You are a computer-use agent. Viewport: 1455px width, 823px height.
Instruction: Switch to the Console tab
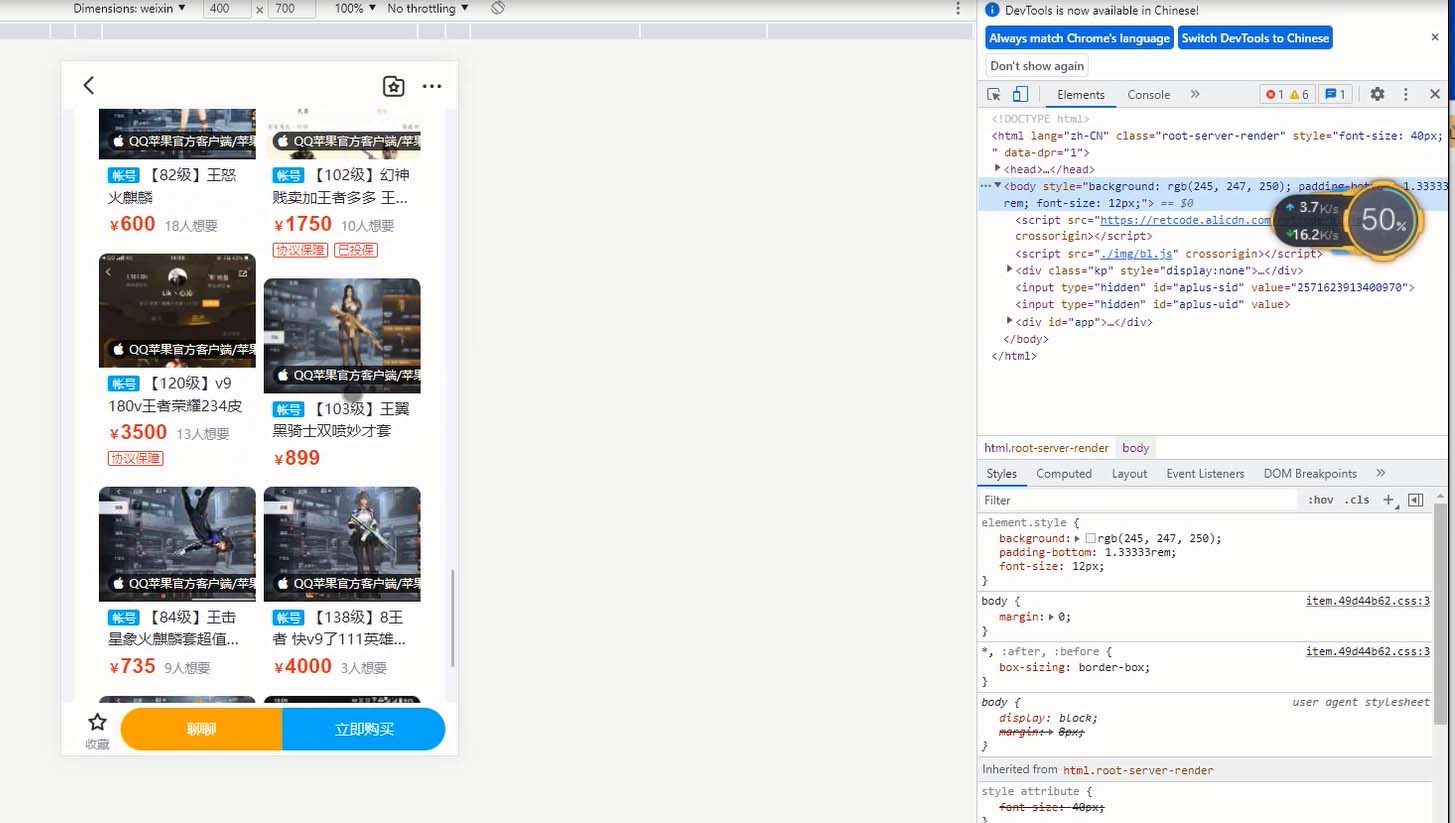(1148, 95)
